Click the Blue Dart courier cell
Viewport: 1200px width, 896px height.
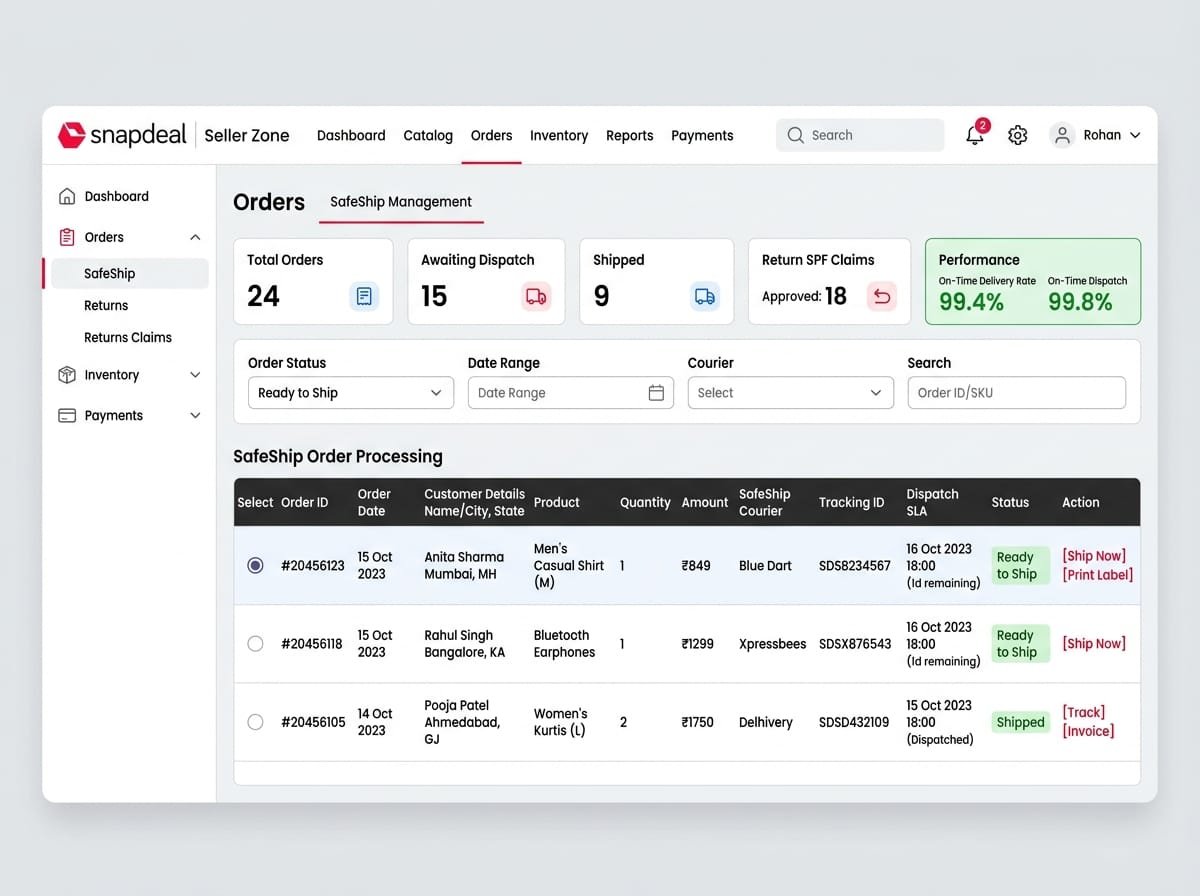pyautogui.click(x=765, y=565)
